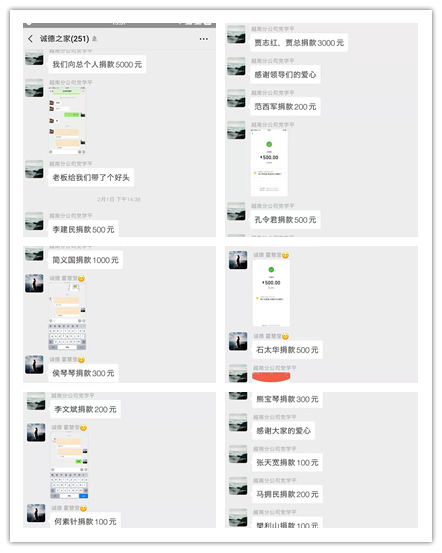The image size is (442, 553).
Task: Open the red packet message
Action: pos(271,377)
